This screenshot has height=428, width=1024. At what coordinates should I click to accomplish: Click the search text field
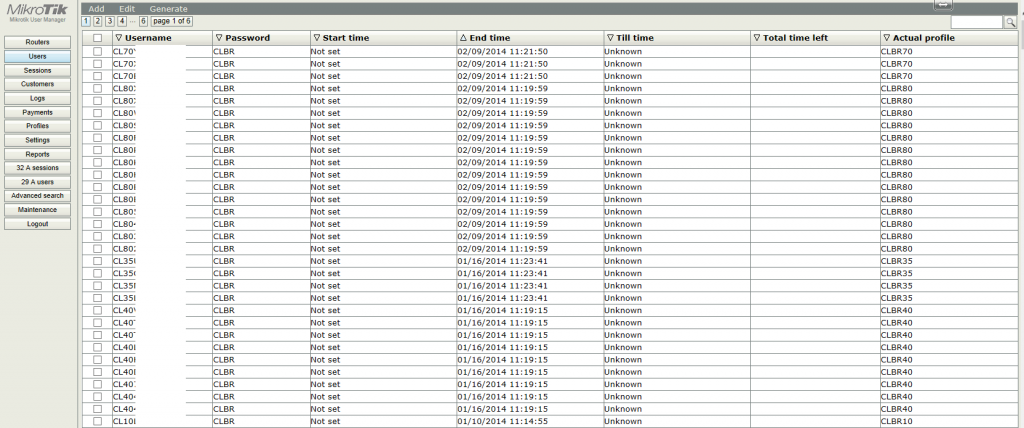pyautogui.click(x=975, y=22)
